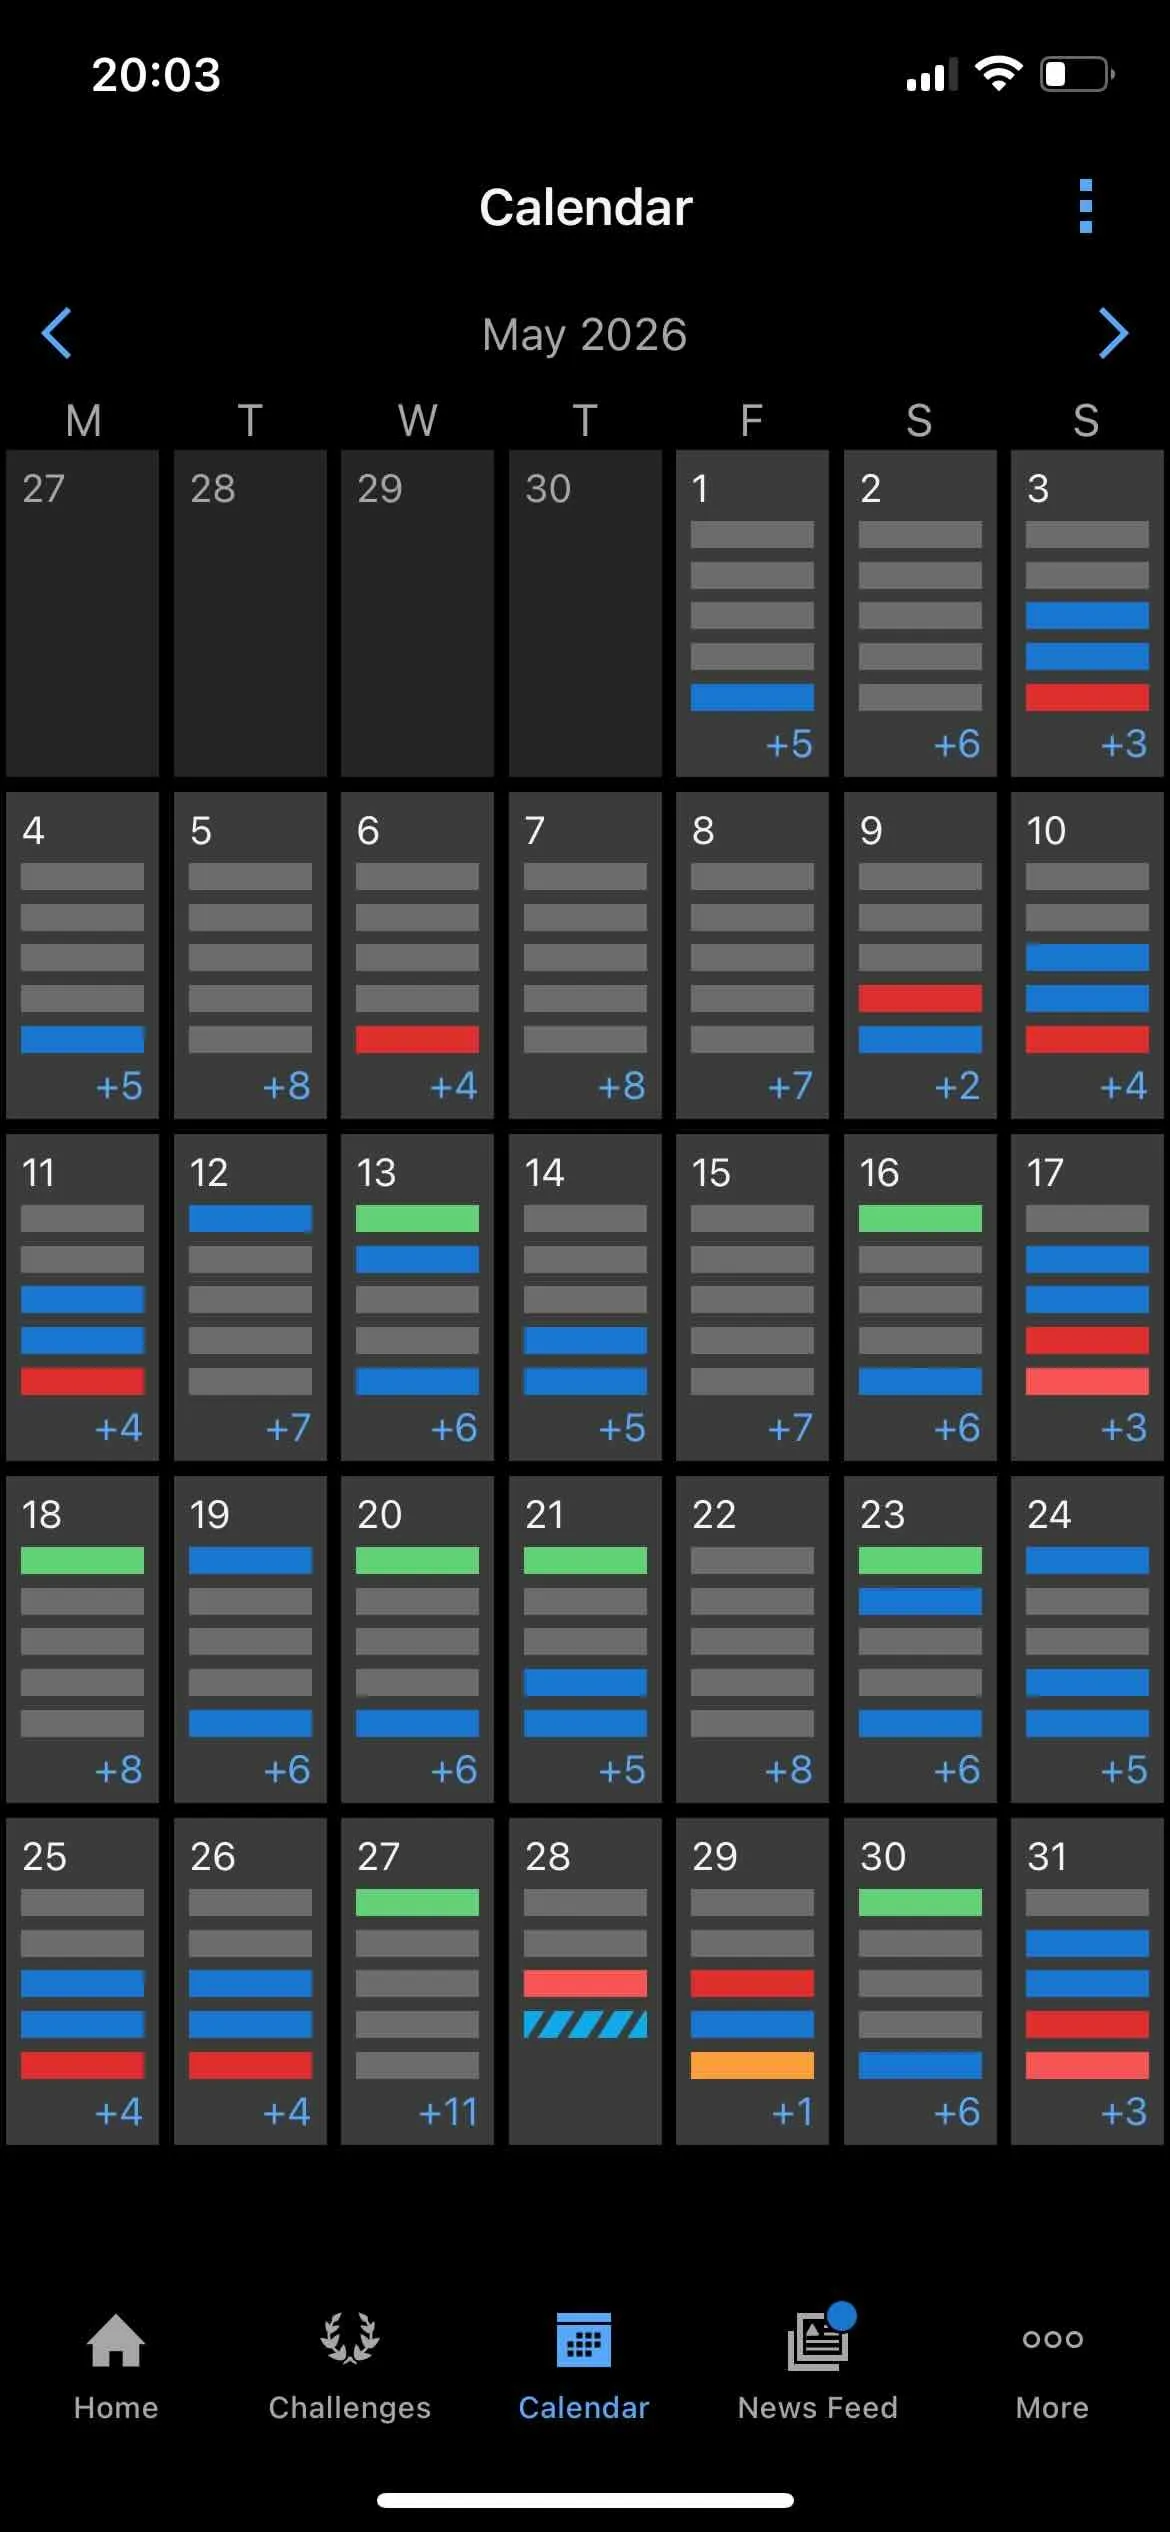The width and height of the screenshot is (1170, 2532).
Task: Tap the +3 more on day 31
Action: click(1124, 2112)
